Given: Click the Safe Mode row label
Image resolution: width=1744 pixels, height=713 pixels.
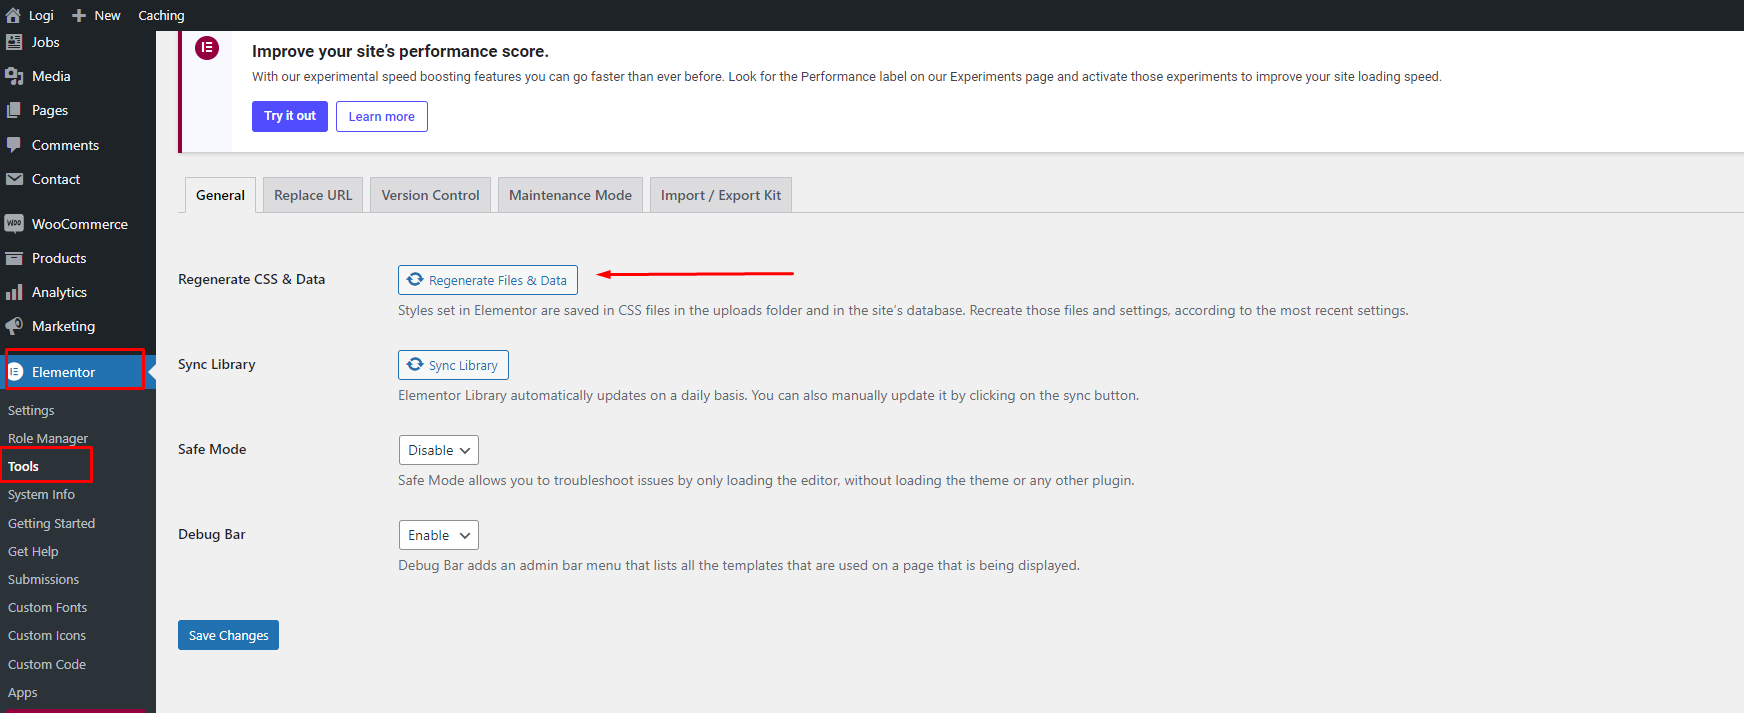Looking at the screenshot, I should [212, 449].
